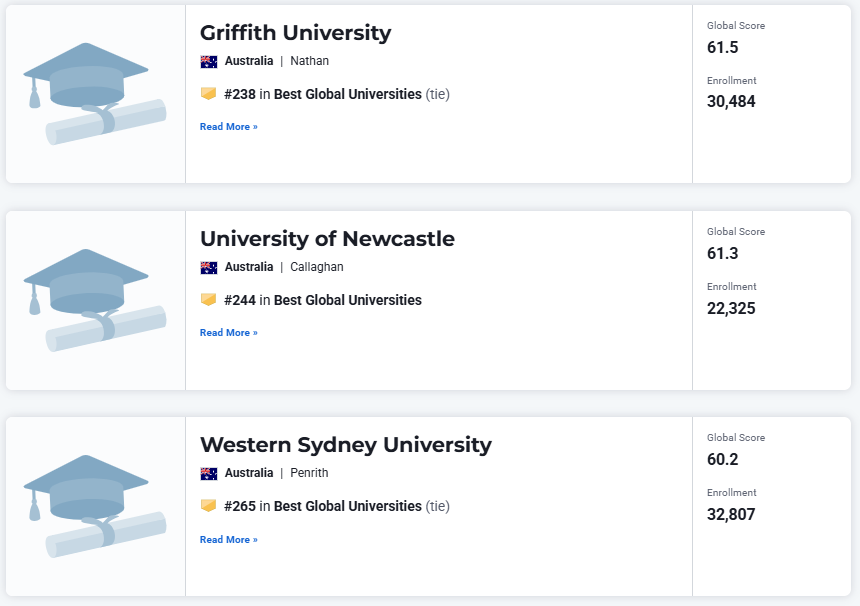Click Read More under Western Sydney University

tap(228, 540)
